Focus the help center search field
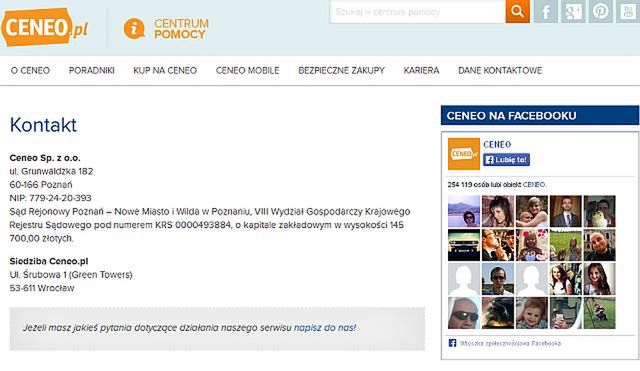The image size is (640, 371). pyautogui.click(x=417, y=12)
